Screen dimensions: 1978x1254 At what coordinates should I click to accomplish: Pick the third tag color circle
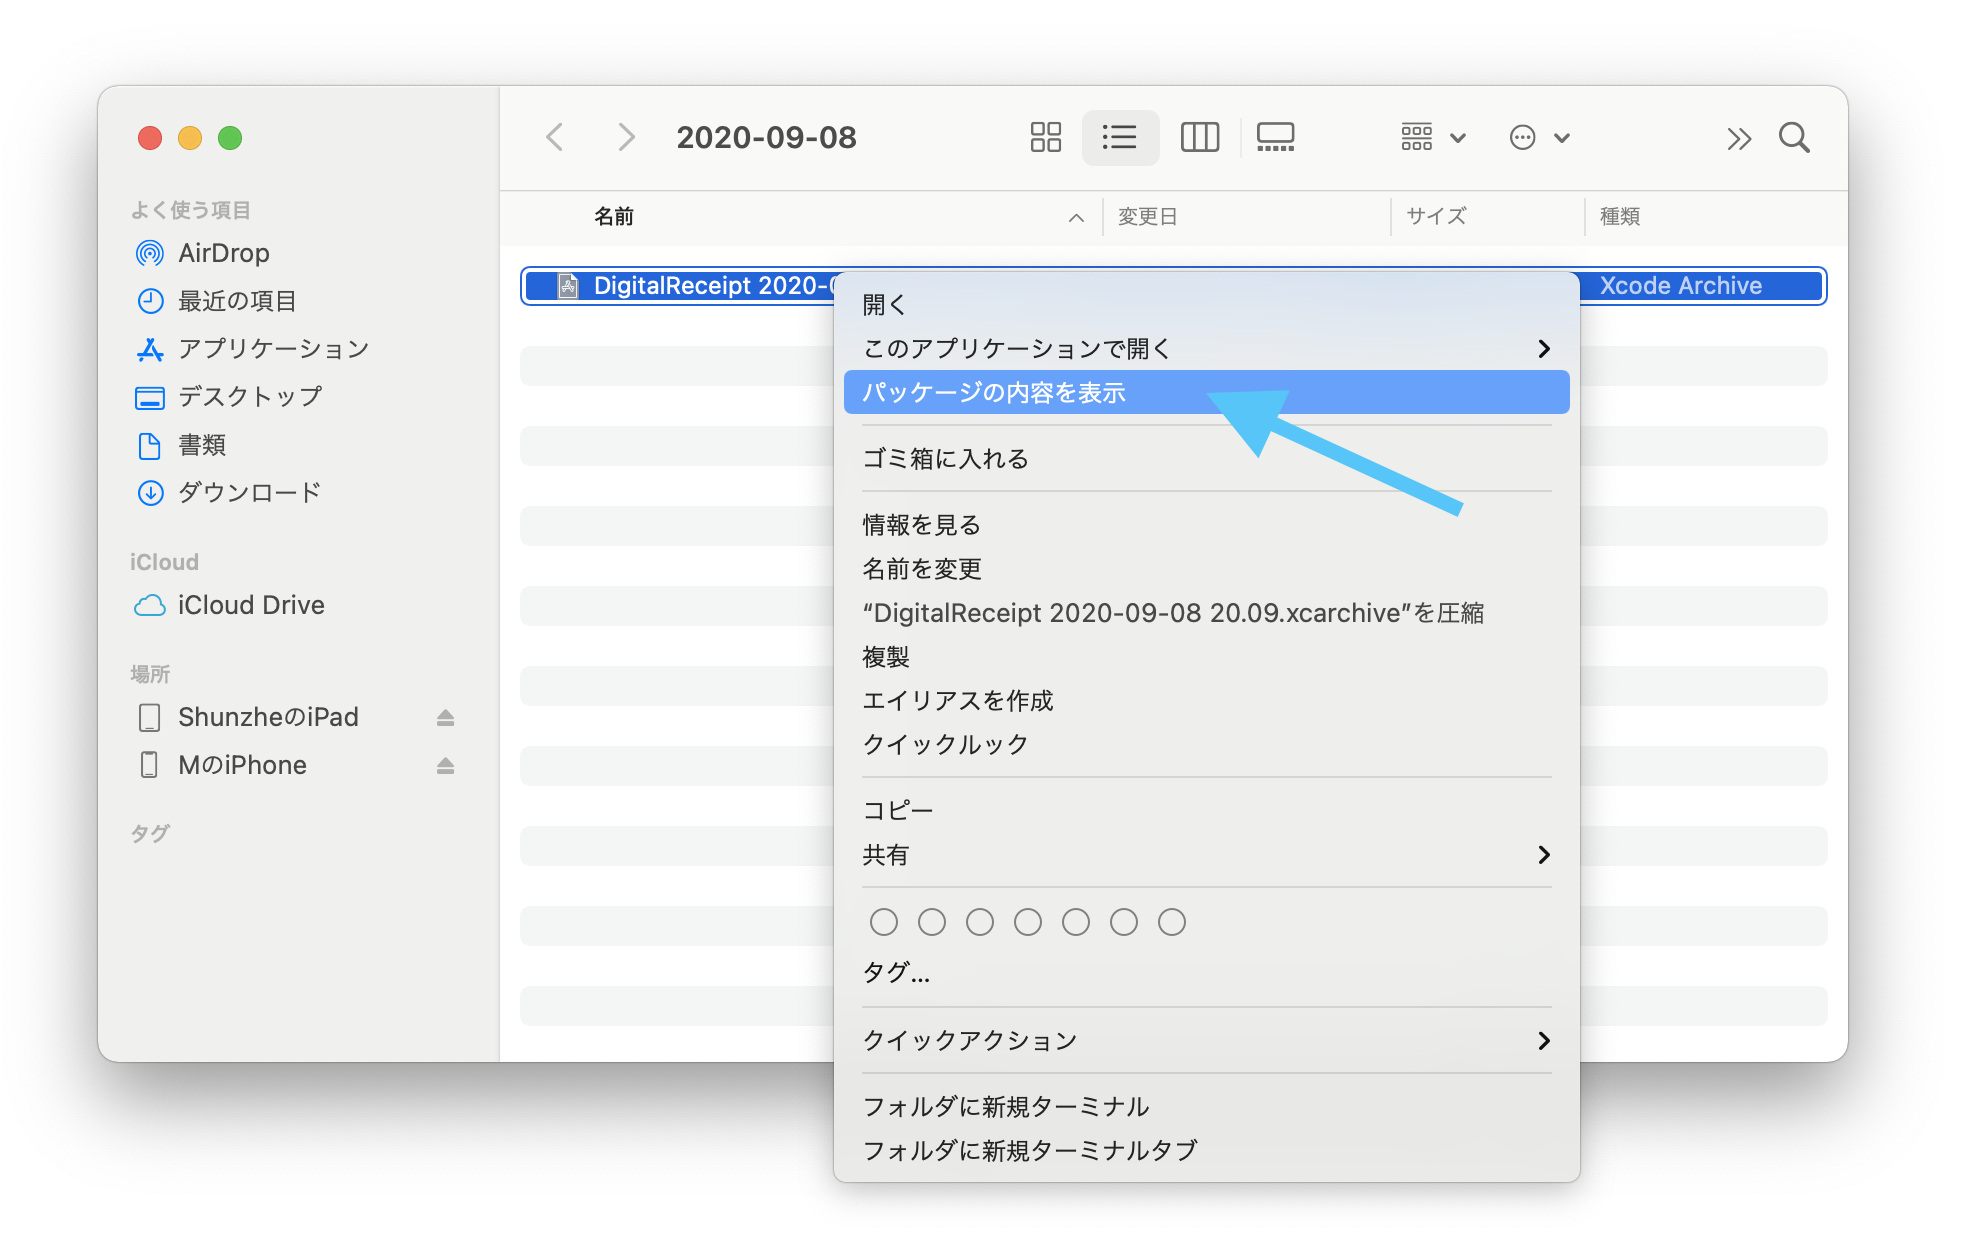tap(979, 922)
